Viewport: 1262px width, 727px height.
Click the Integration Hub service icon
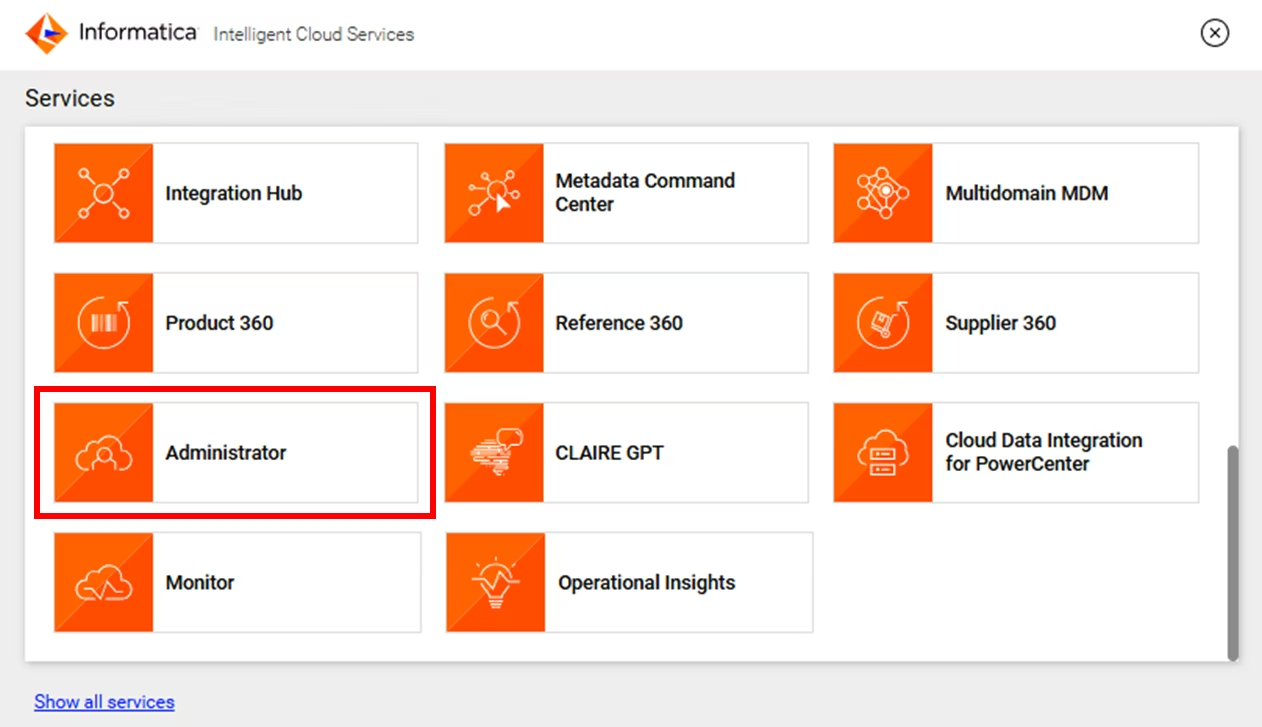(x=104, y=193)
